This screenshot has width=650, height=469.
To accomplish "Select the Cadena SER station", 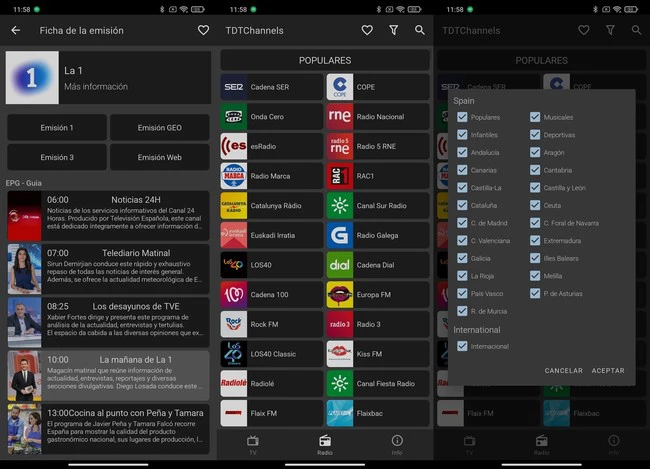I will 272,87.
